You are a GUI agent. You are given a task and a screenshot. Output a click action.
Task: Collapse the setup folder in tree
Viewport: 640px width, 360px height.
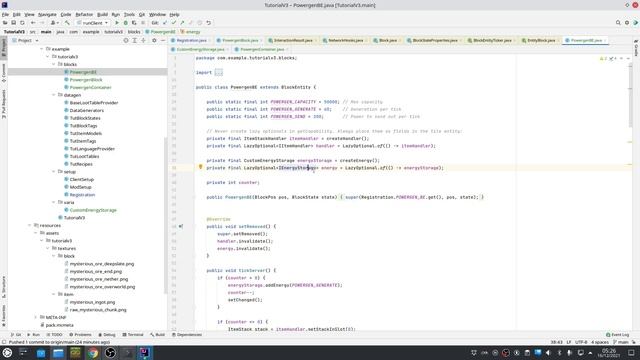54,172
